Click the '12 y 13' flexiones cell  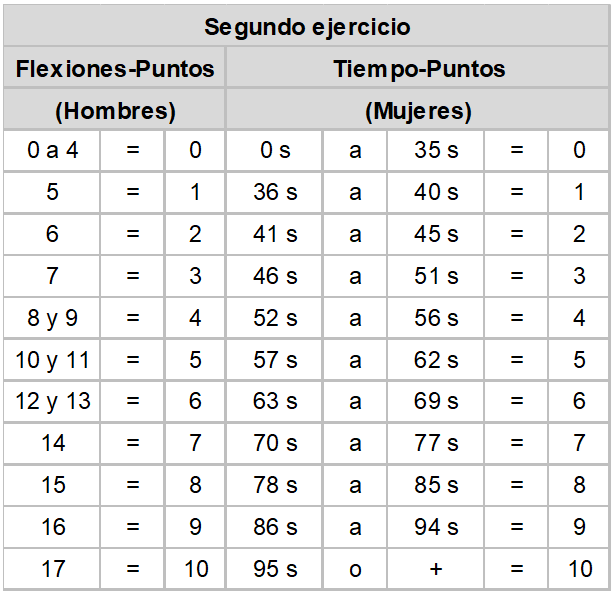pyautogui.click(x=52, y=402)
